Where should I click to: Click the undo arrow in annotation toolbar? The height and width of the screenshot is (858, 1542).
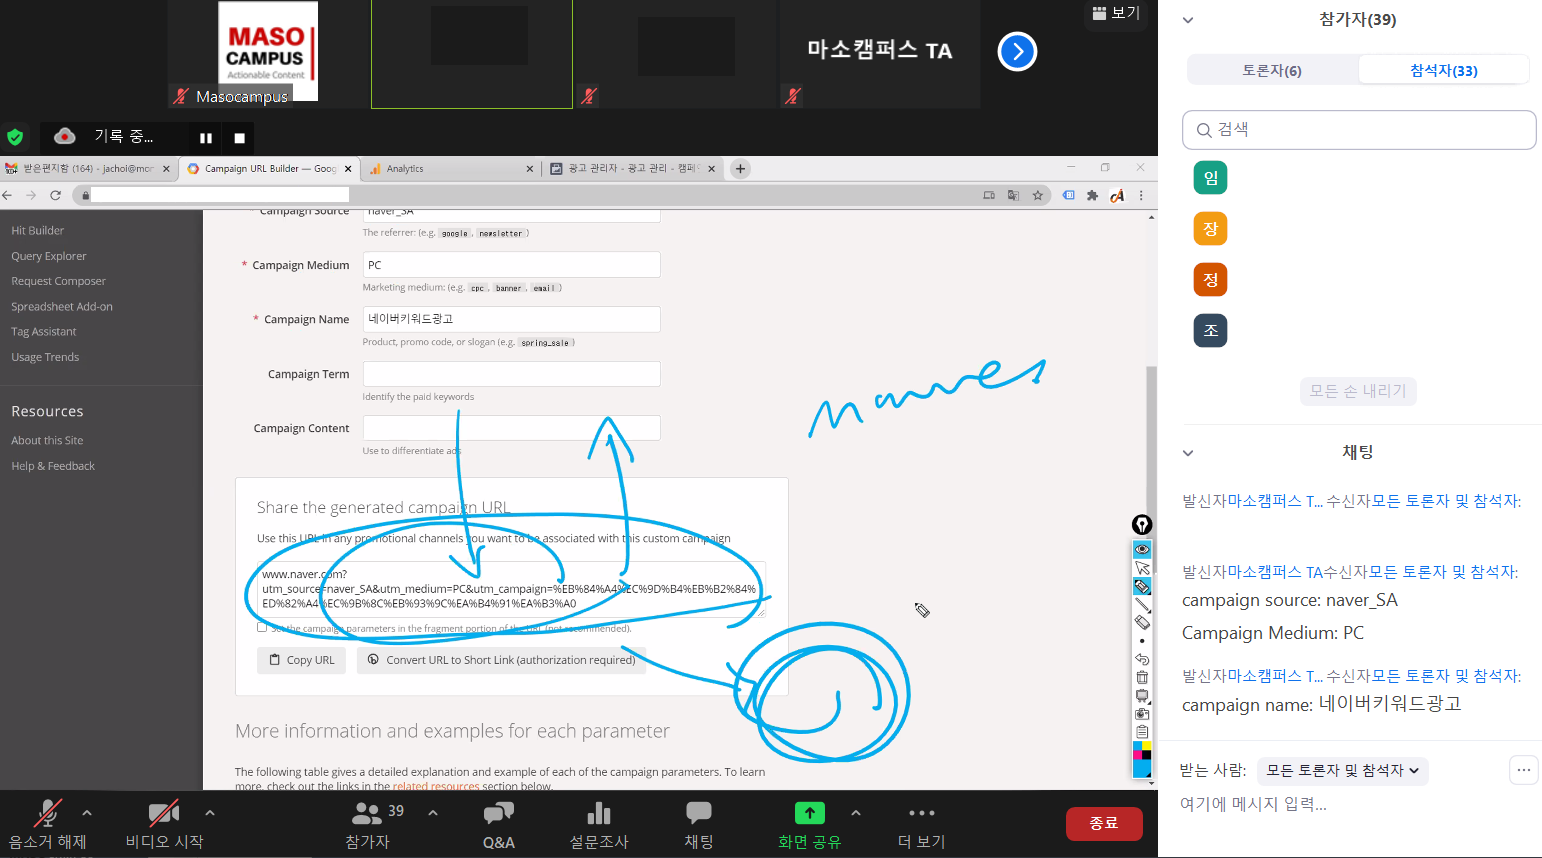1142,659
